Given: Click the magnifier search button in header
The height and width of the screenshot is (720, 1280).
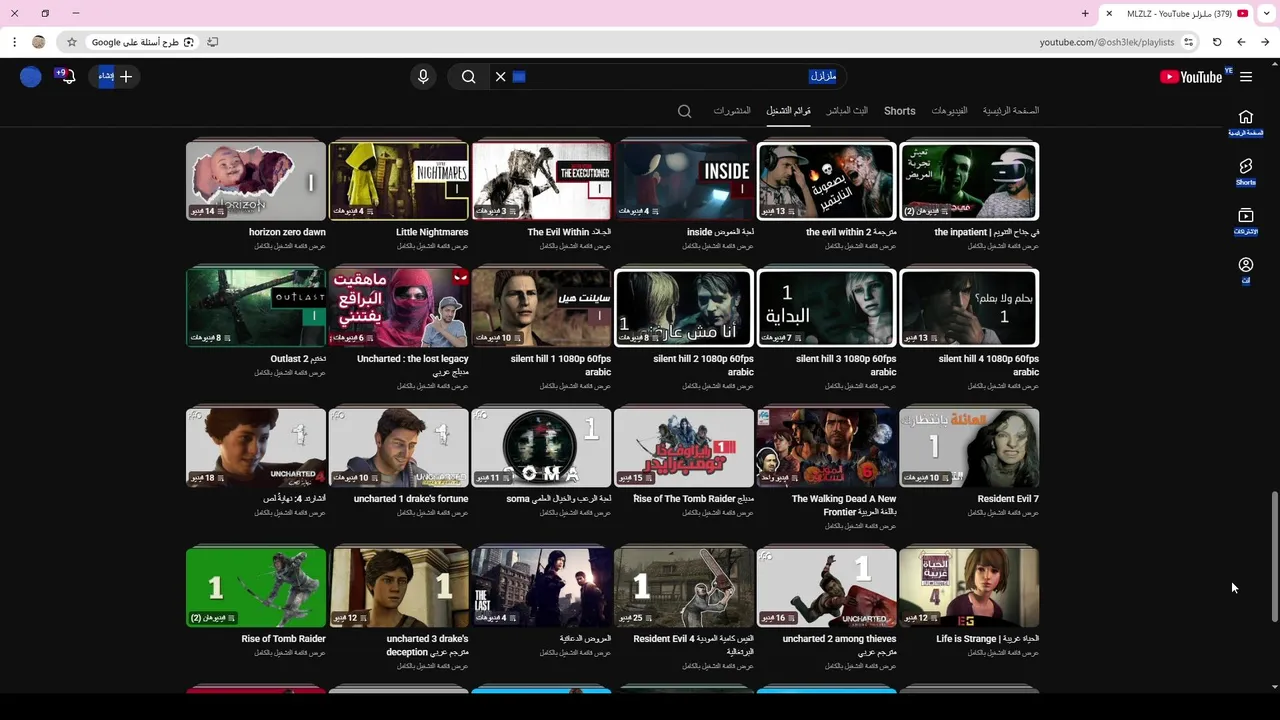Looking at the screenshot, I should [468, 77].
